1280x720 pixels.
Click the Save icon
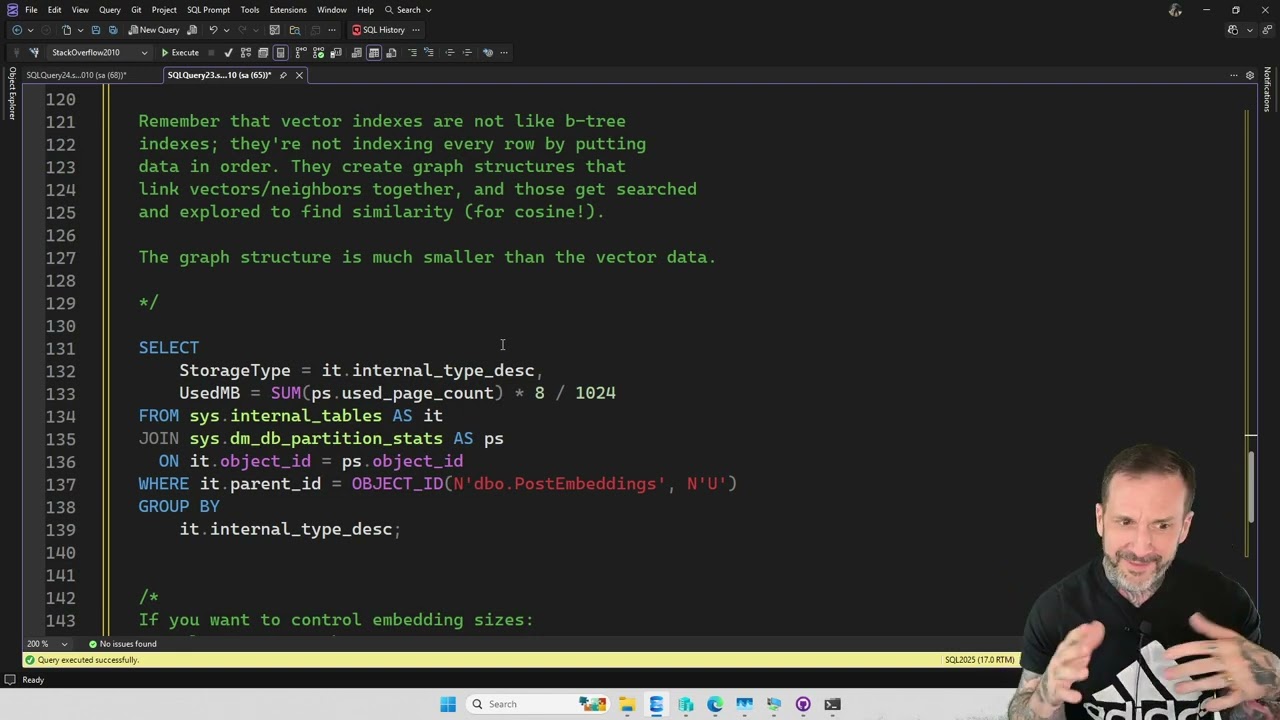[x=96, y=29]
